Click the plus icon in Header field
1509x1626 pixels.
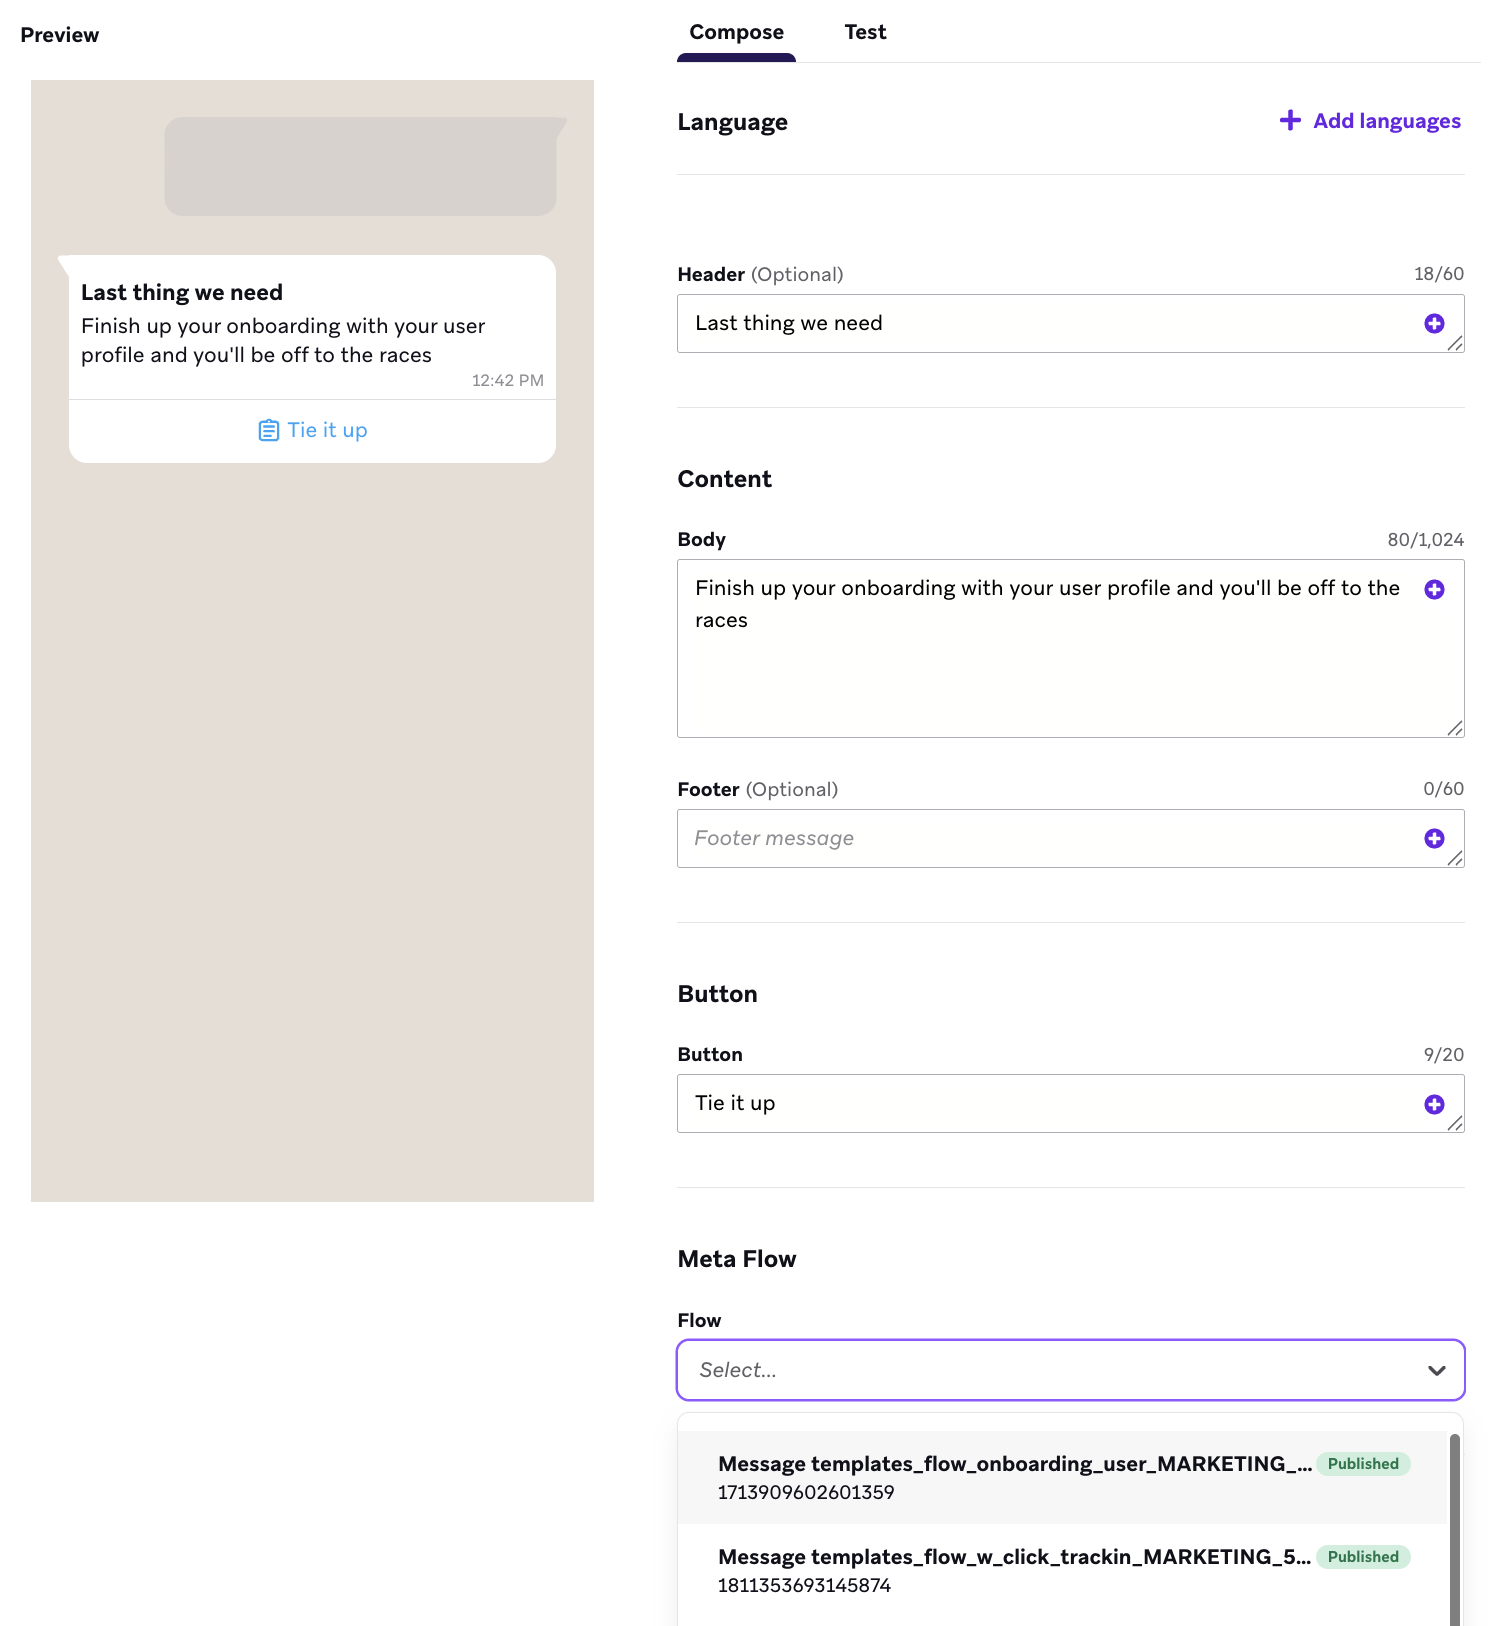[x=1433, y=323]
